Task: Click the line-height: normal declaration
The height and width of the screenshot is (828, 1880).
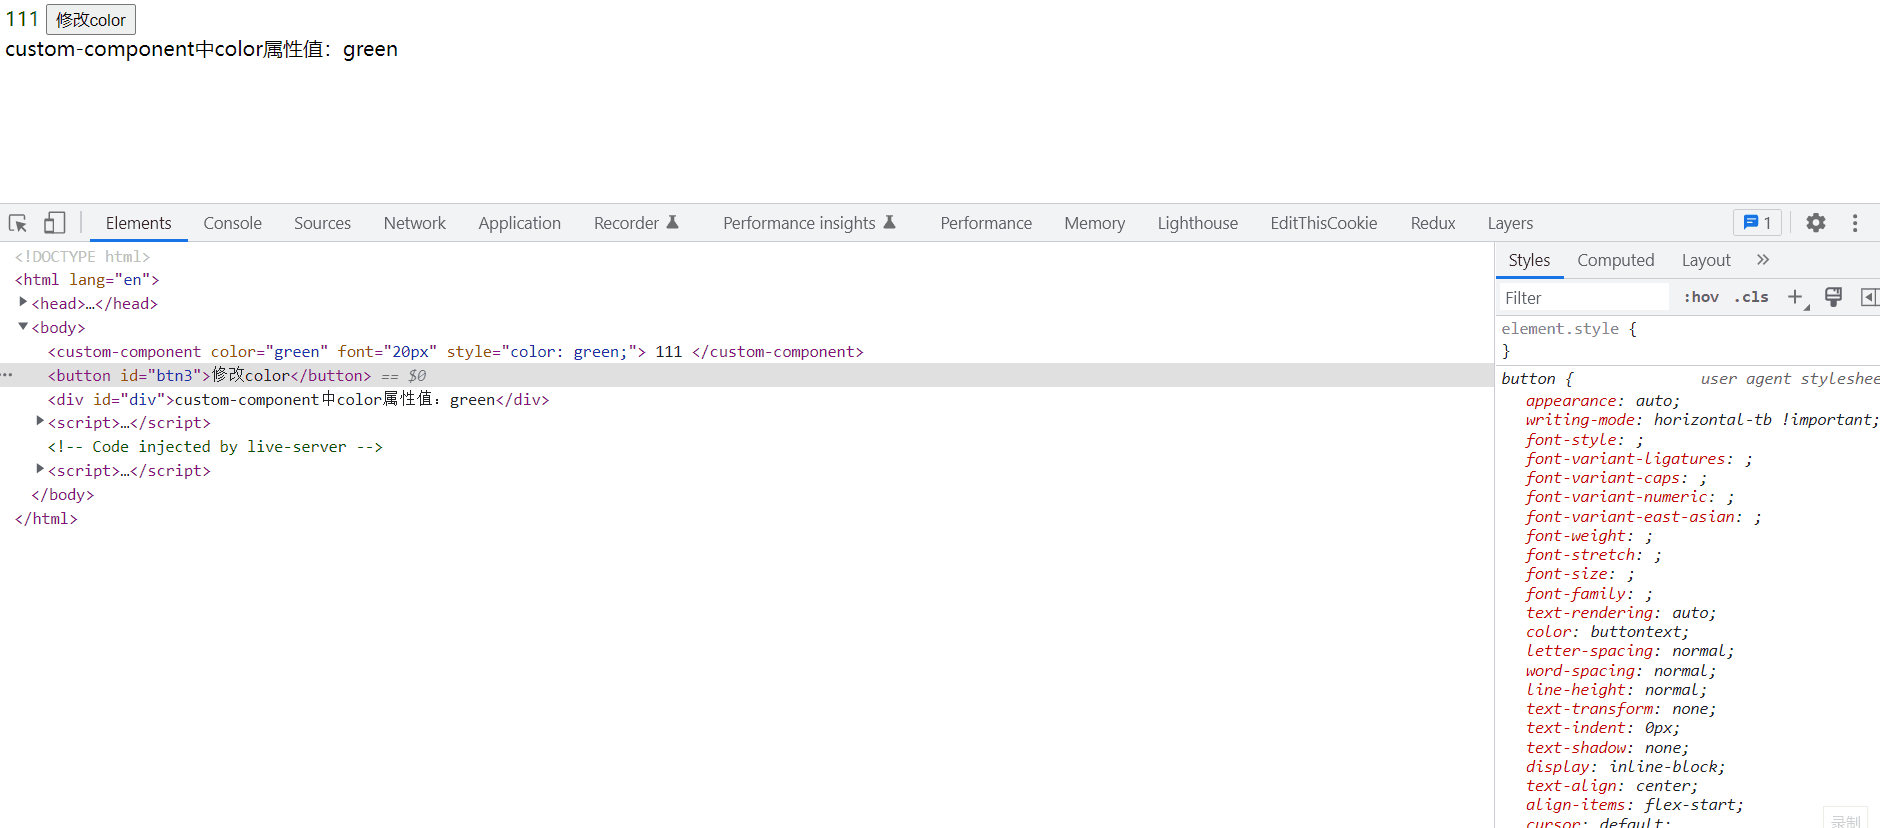Action: coord(1617,689)
